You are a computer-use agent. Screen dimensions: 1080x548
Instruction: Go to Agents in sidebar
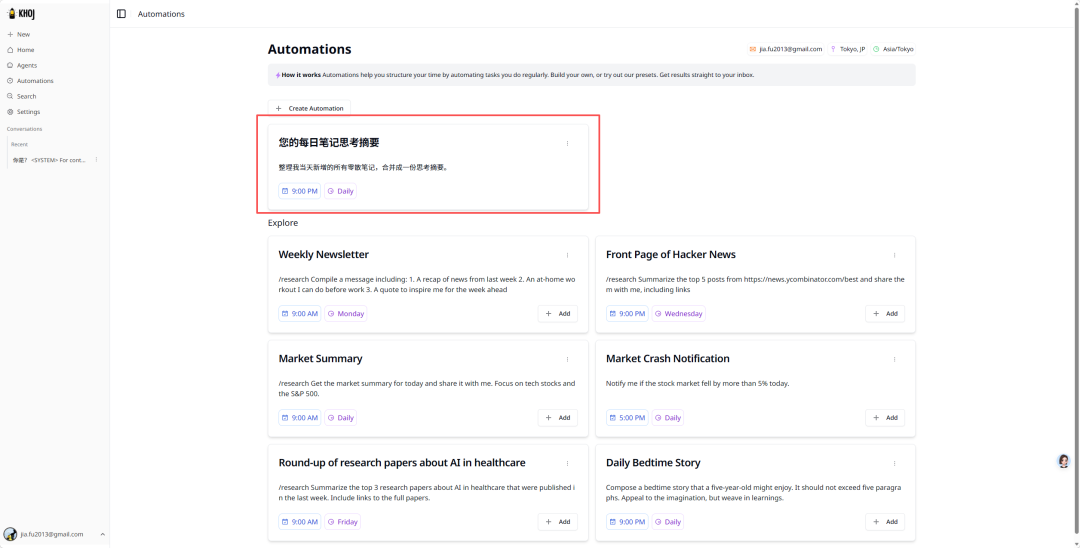(27, 65)
